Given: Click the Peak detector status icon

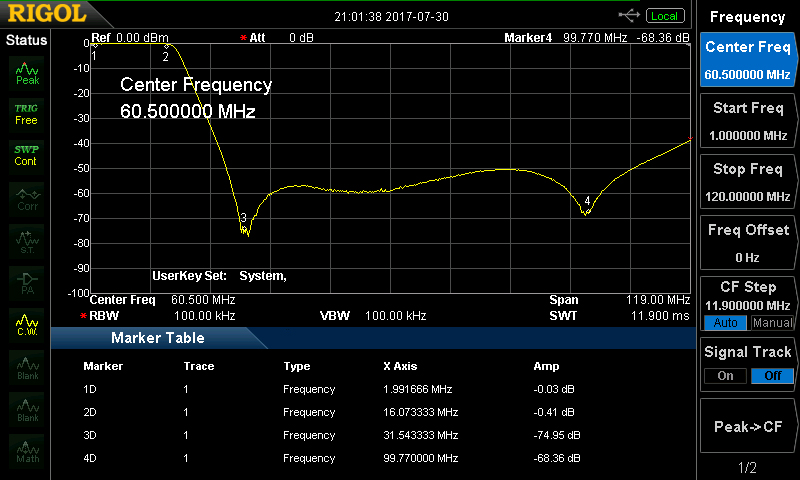Looking at the screenshot, I should 27,71.
